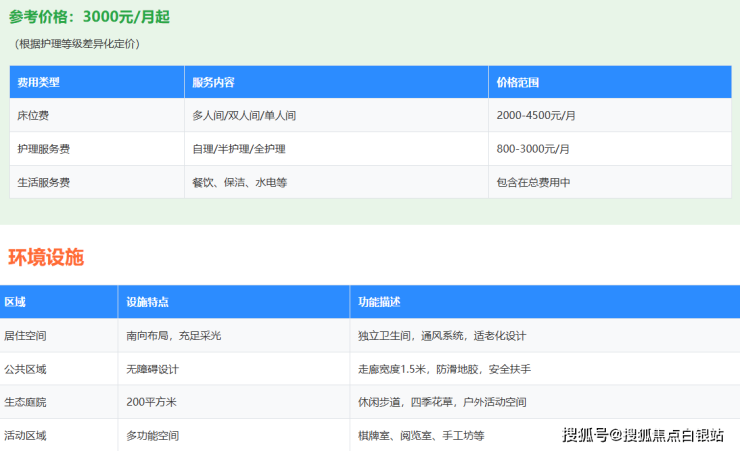Click the 包含在总费用中 cell

click(534, 183)
